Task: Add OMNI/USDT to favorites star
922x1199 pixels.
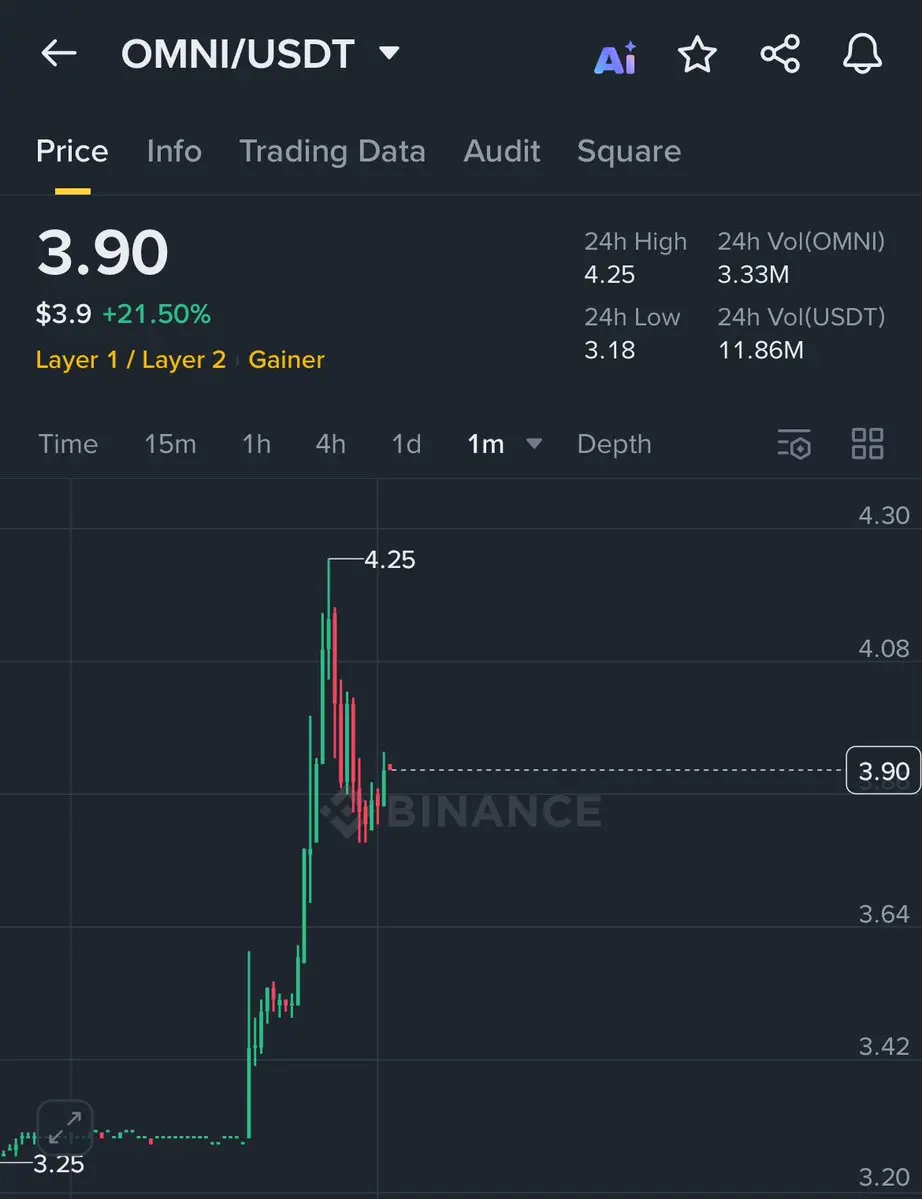Action: pos(697,55)
